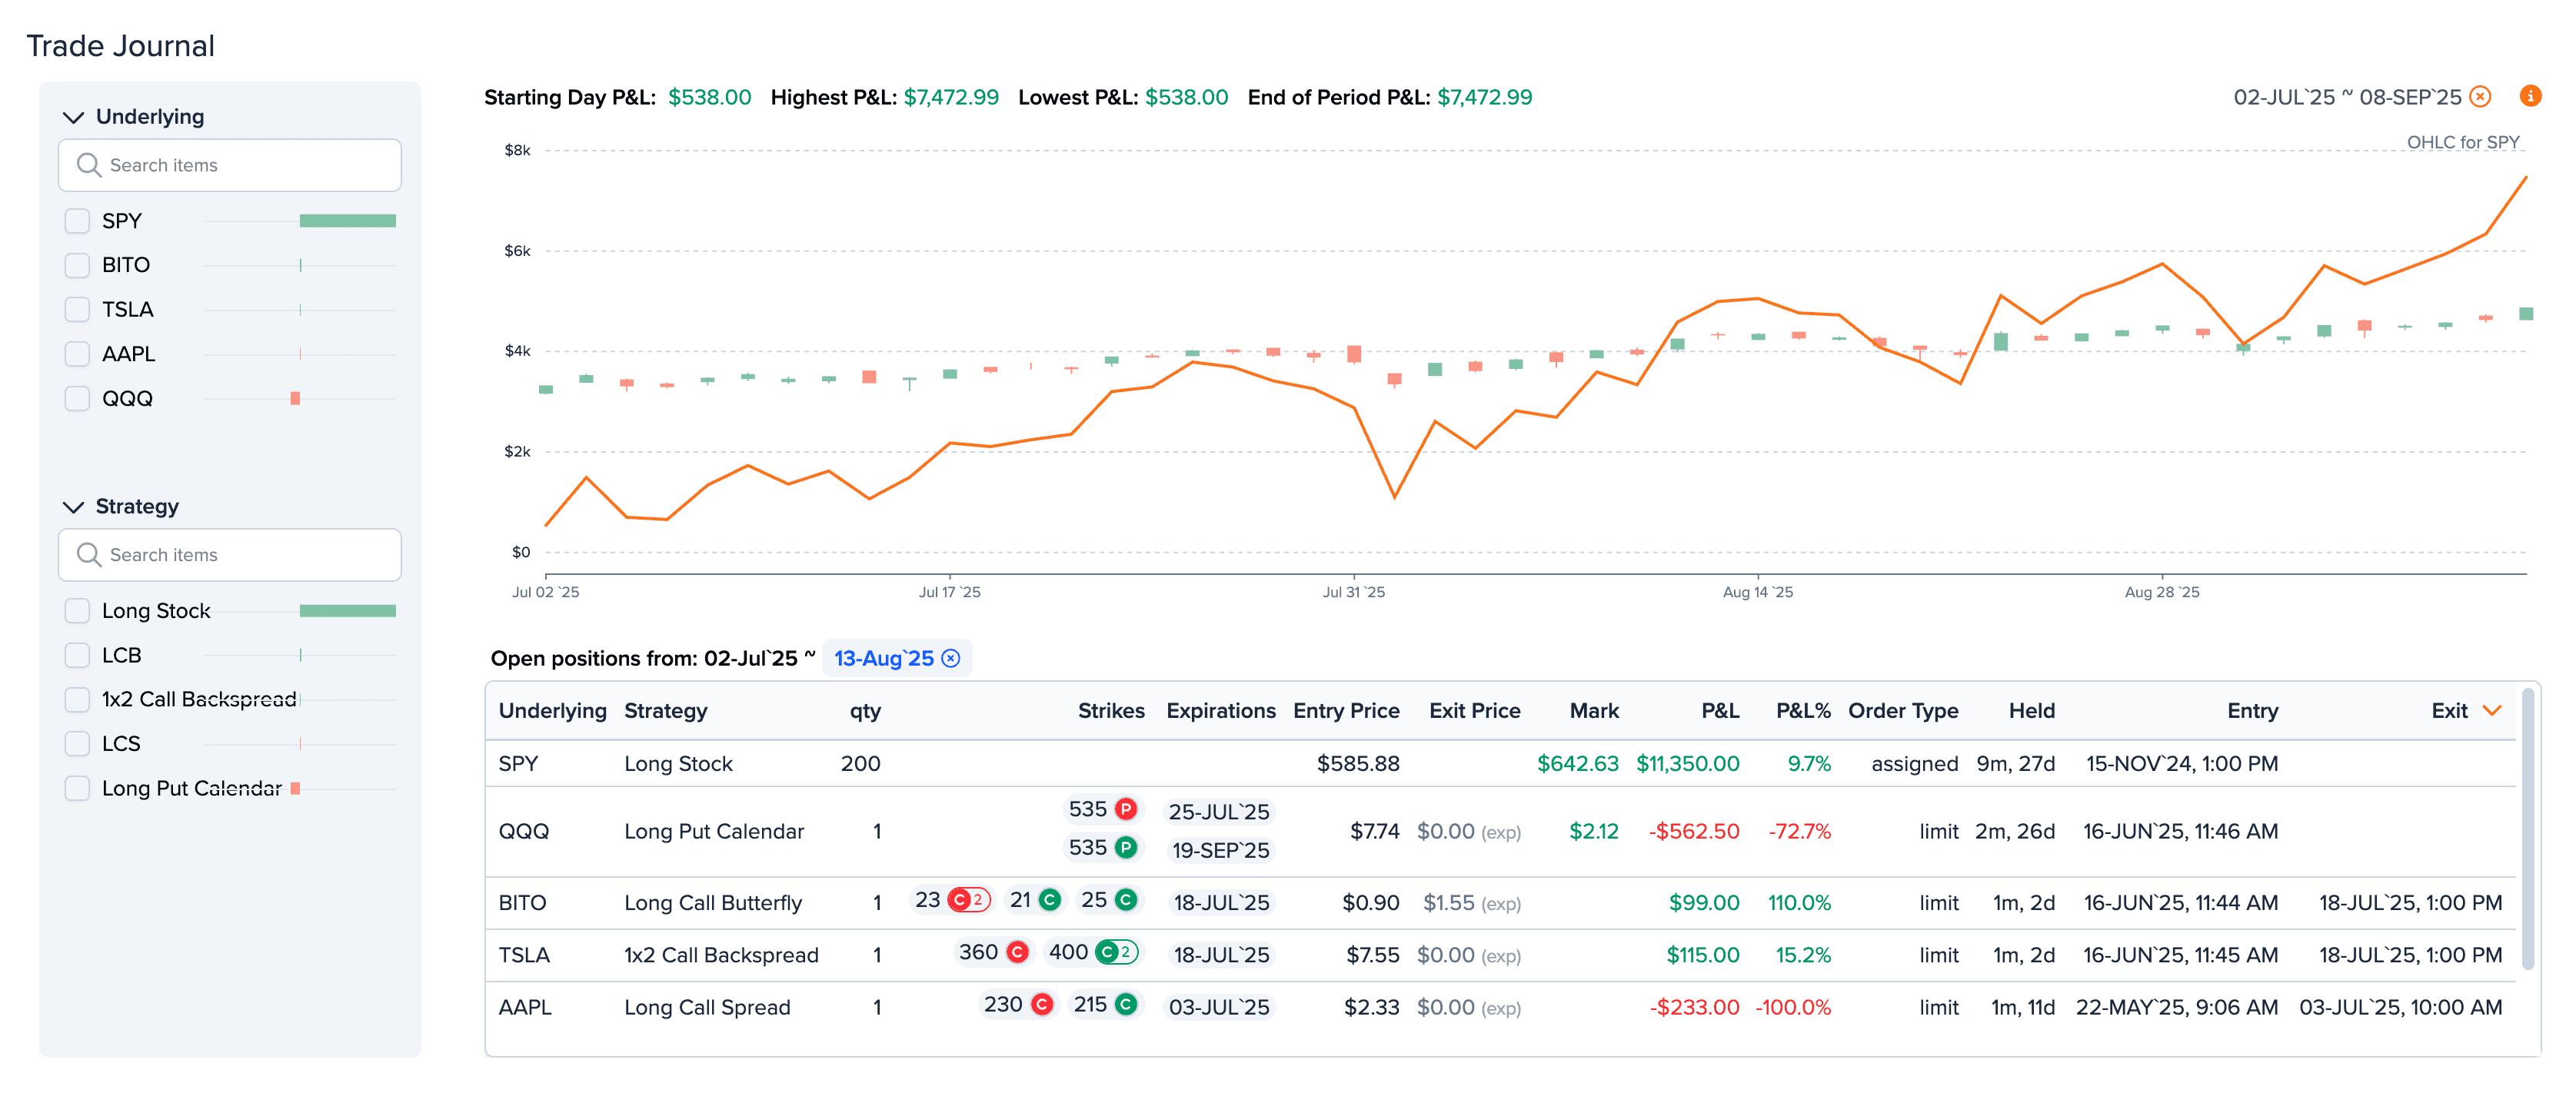The image size is (2576, 1093).
Task: Check the AAPL underlying filter
Action: click(x=77, y=354)
